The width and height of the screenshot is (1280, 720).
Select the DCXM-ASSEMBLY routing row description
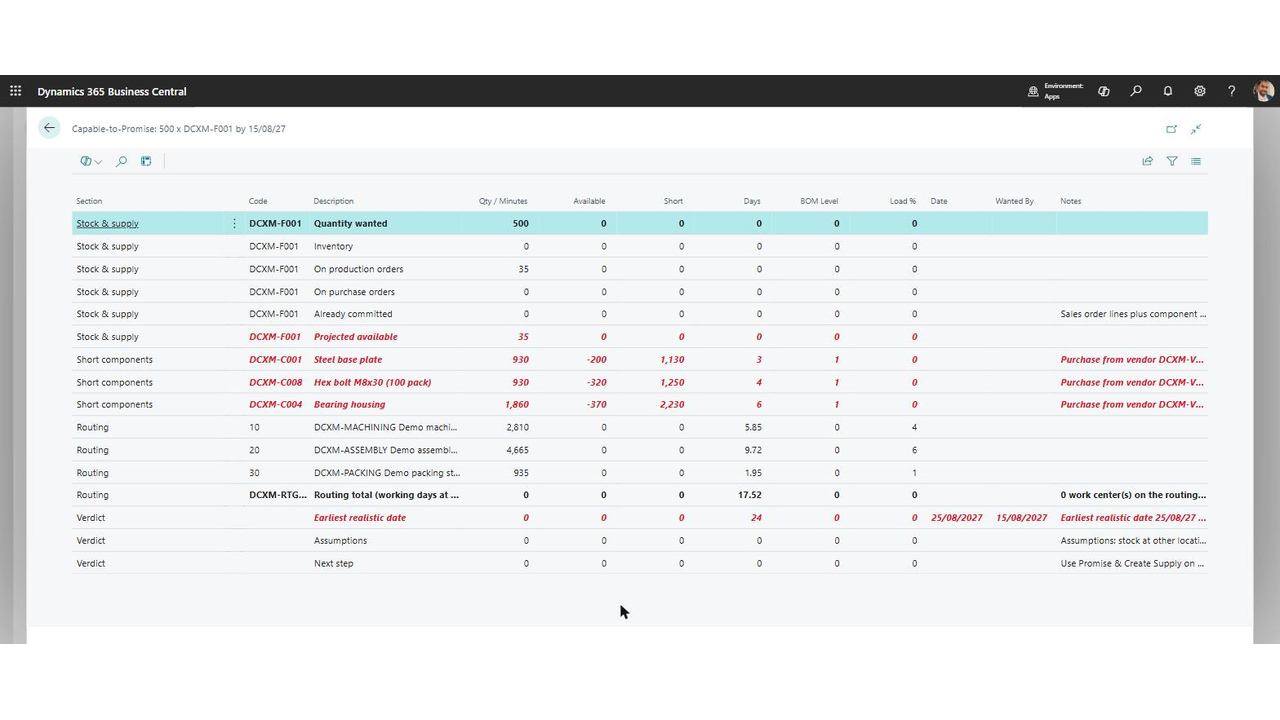pos(385,450)
